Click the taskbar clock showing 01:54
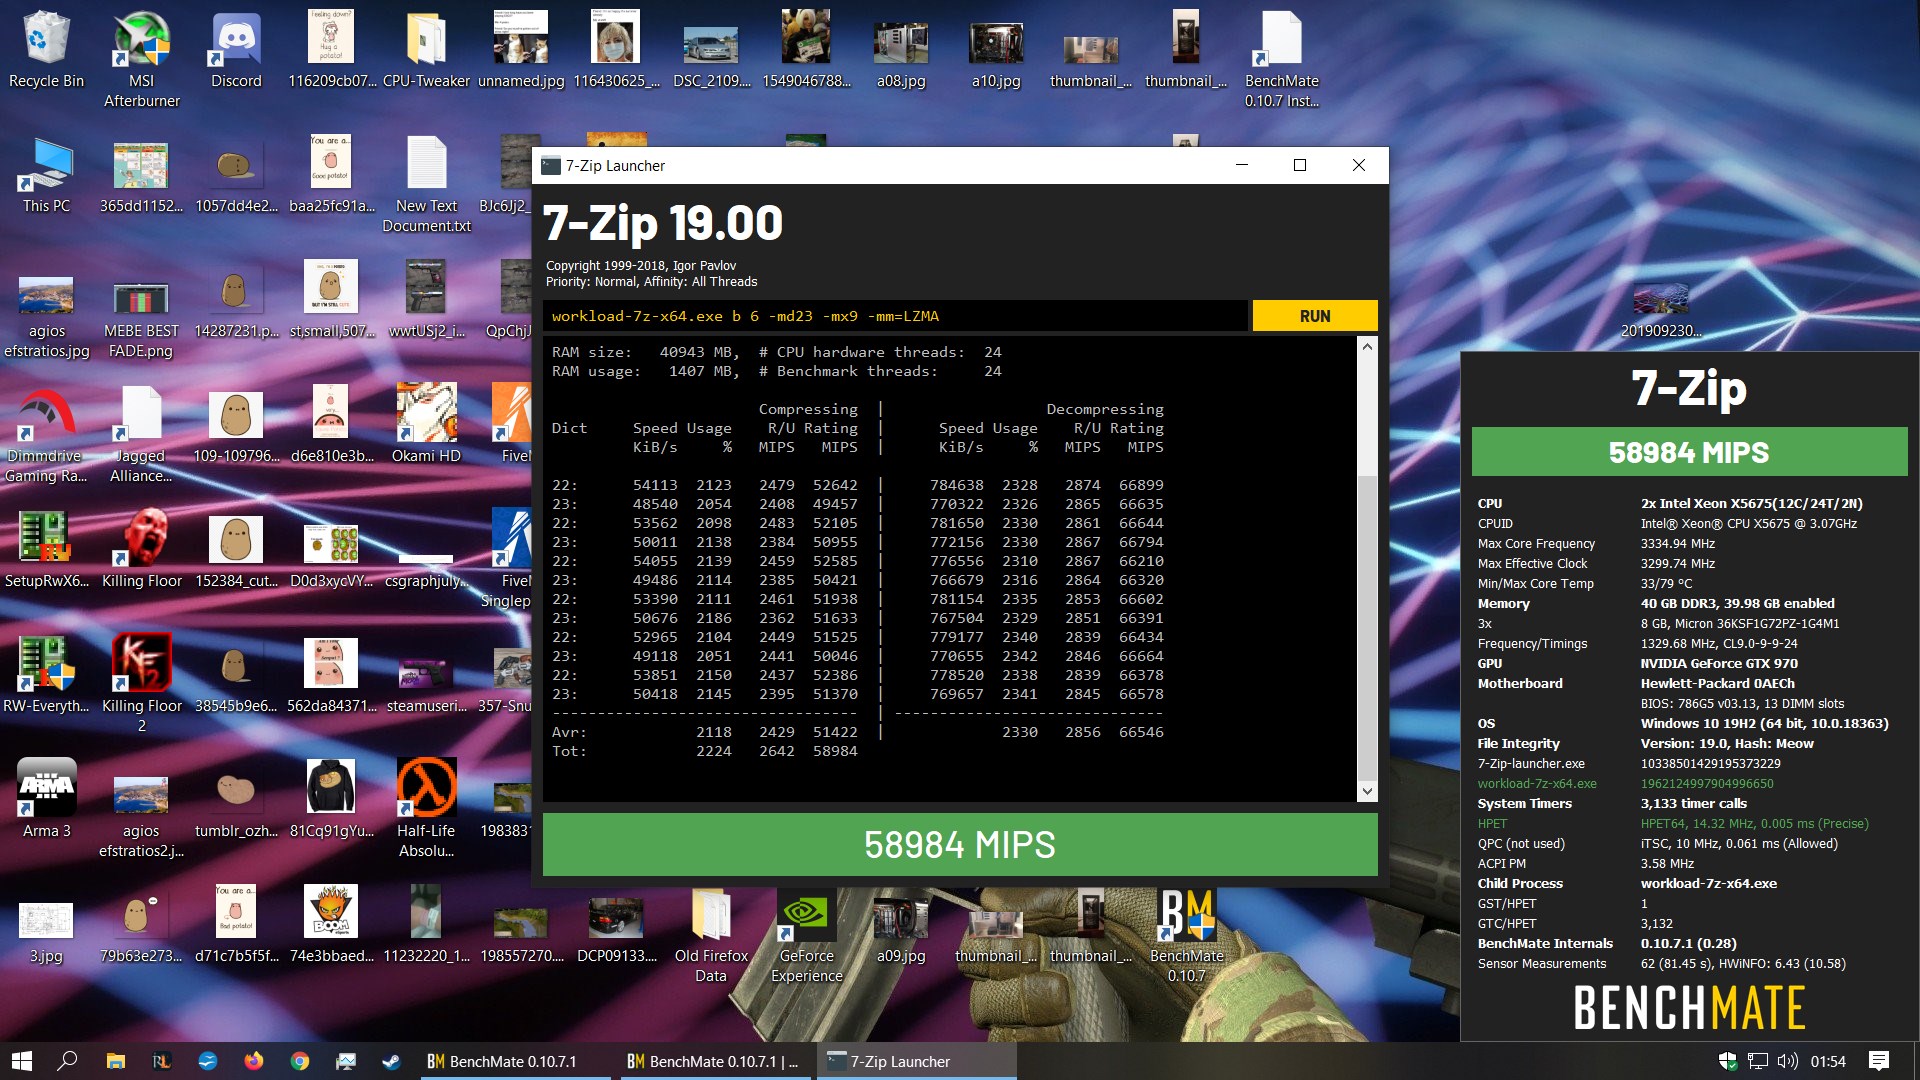Screen dimensions: 1920x1080 coord(1828,1061)
